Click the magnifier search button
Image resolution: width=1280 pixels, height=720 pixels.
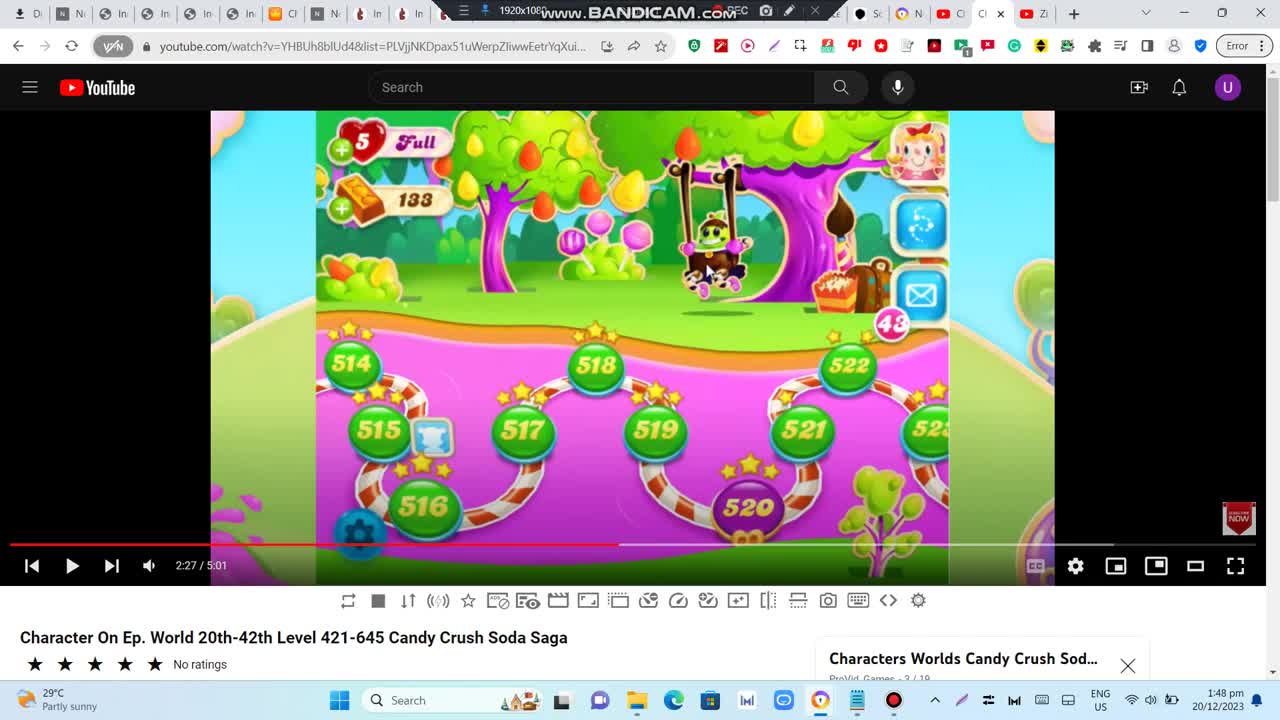click(841, 87)
